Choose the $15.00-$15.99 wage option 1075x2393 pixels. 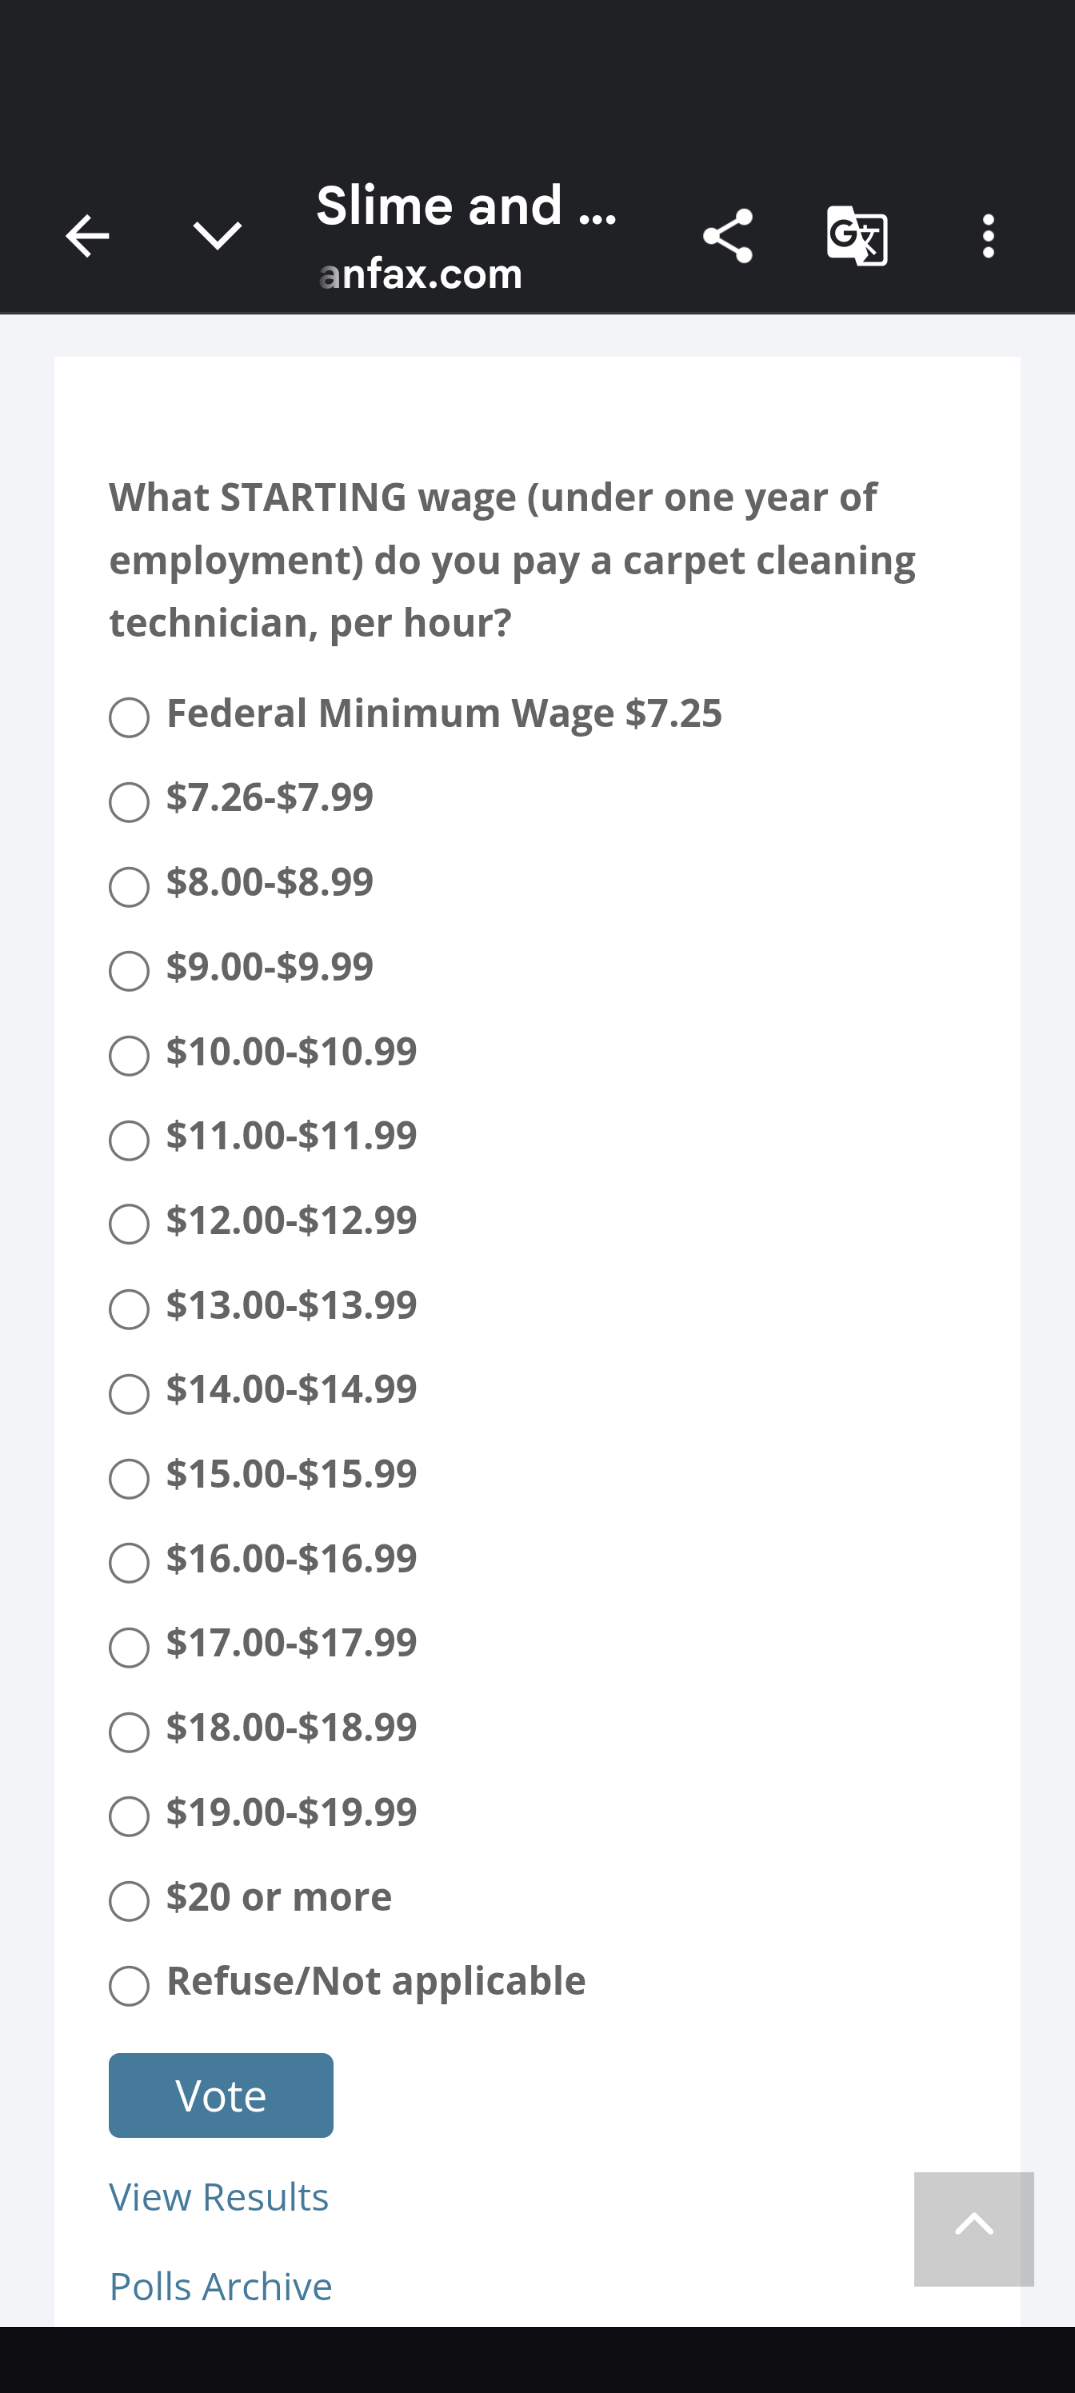129,1478
